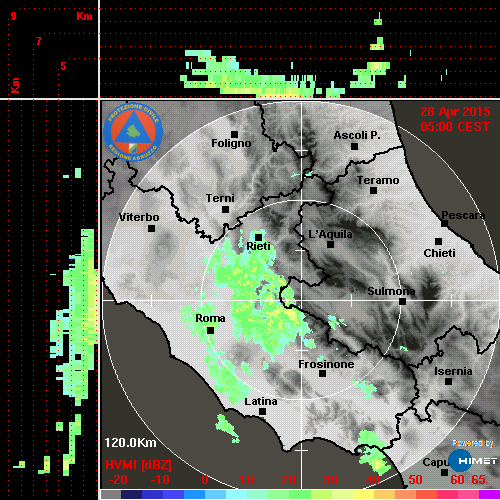Click the Pescara city name label
500x500 pixels.
click(x=463, y=215)
